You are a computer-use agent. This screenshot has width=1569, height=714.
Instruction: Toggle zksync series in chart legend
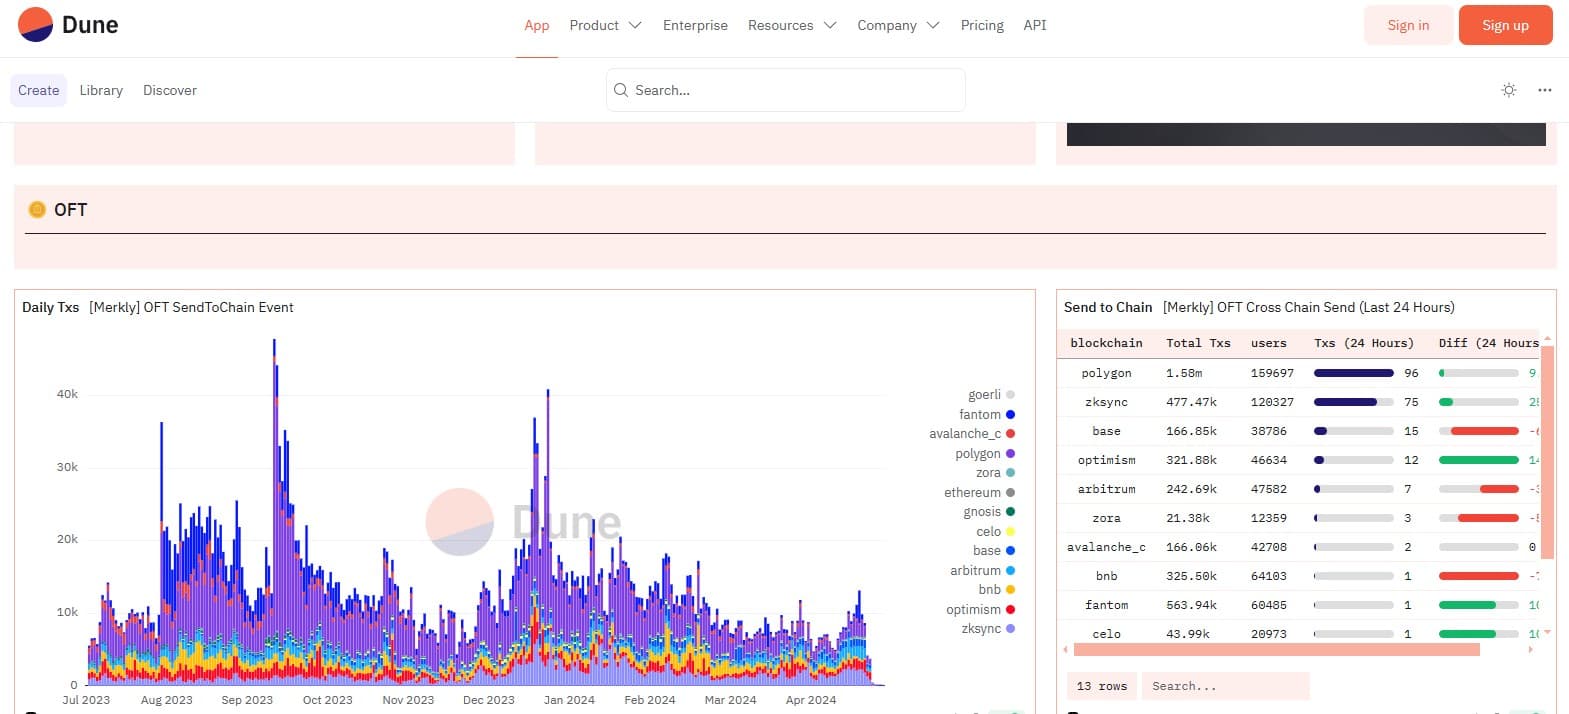[x=988, y=629]
